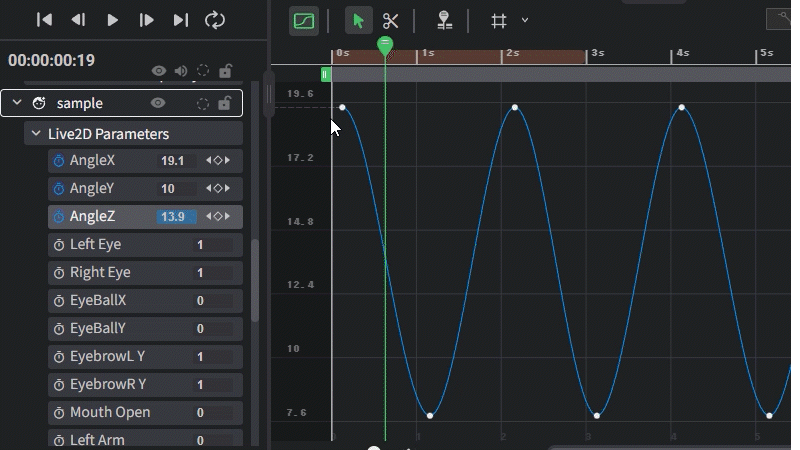Click the brown work-area range bar

(x=458, y=57)
